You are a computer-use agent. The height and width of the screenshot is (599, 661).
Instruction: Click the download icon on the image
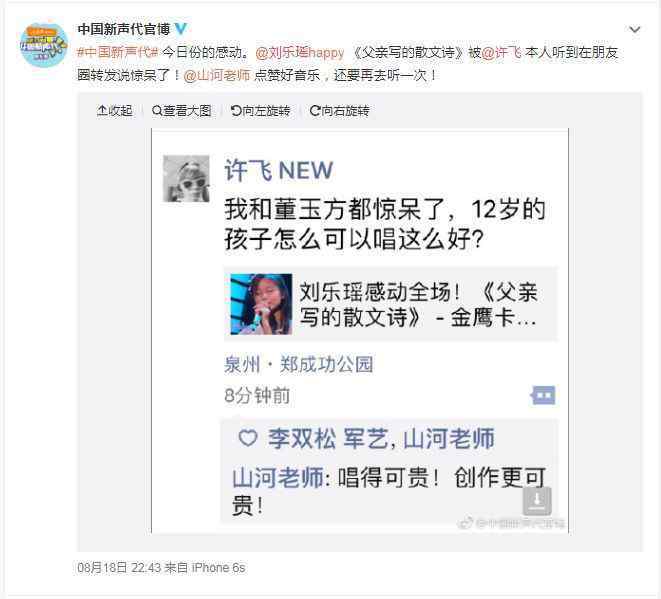(537, 501)
